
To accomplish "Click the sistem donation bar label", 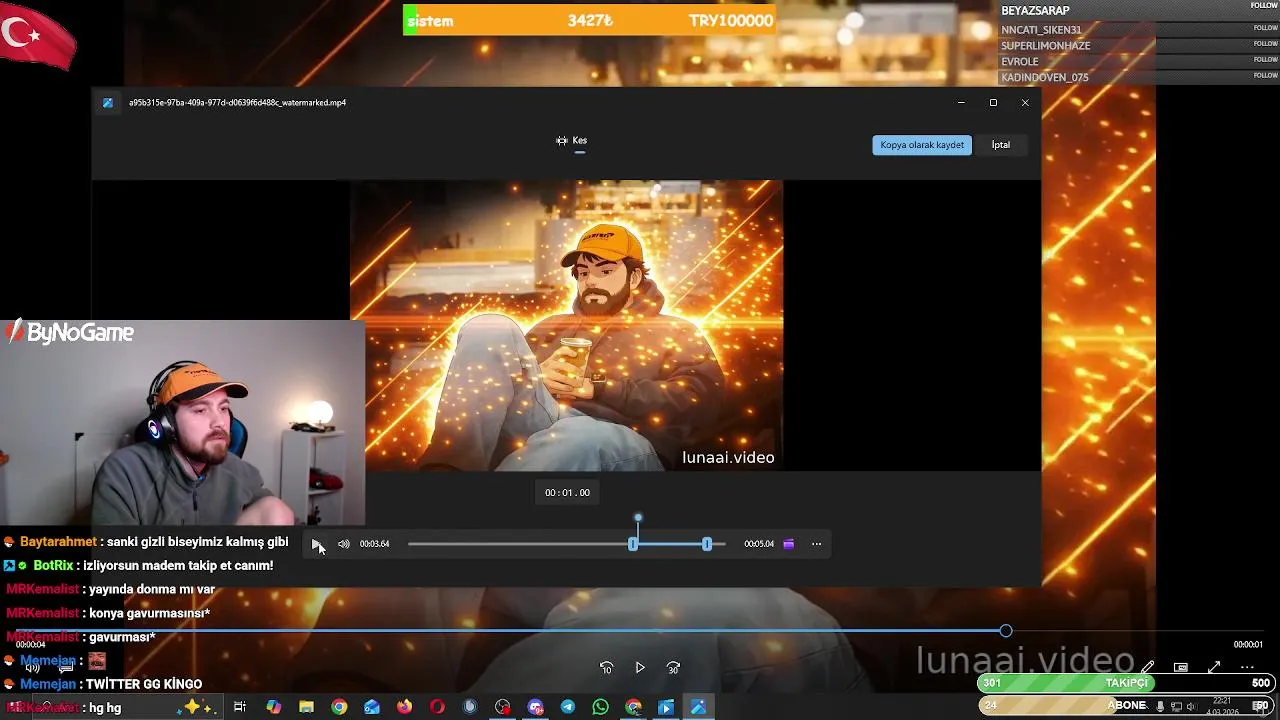I will tap(431, 21).
